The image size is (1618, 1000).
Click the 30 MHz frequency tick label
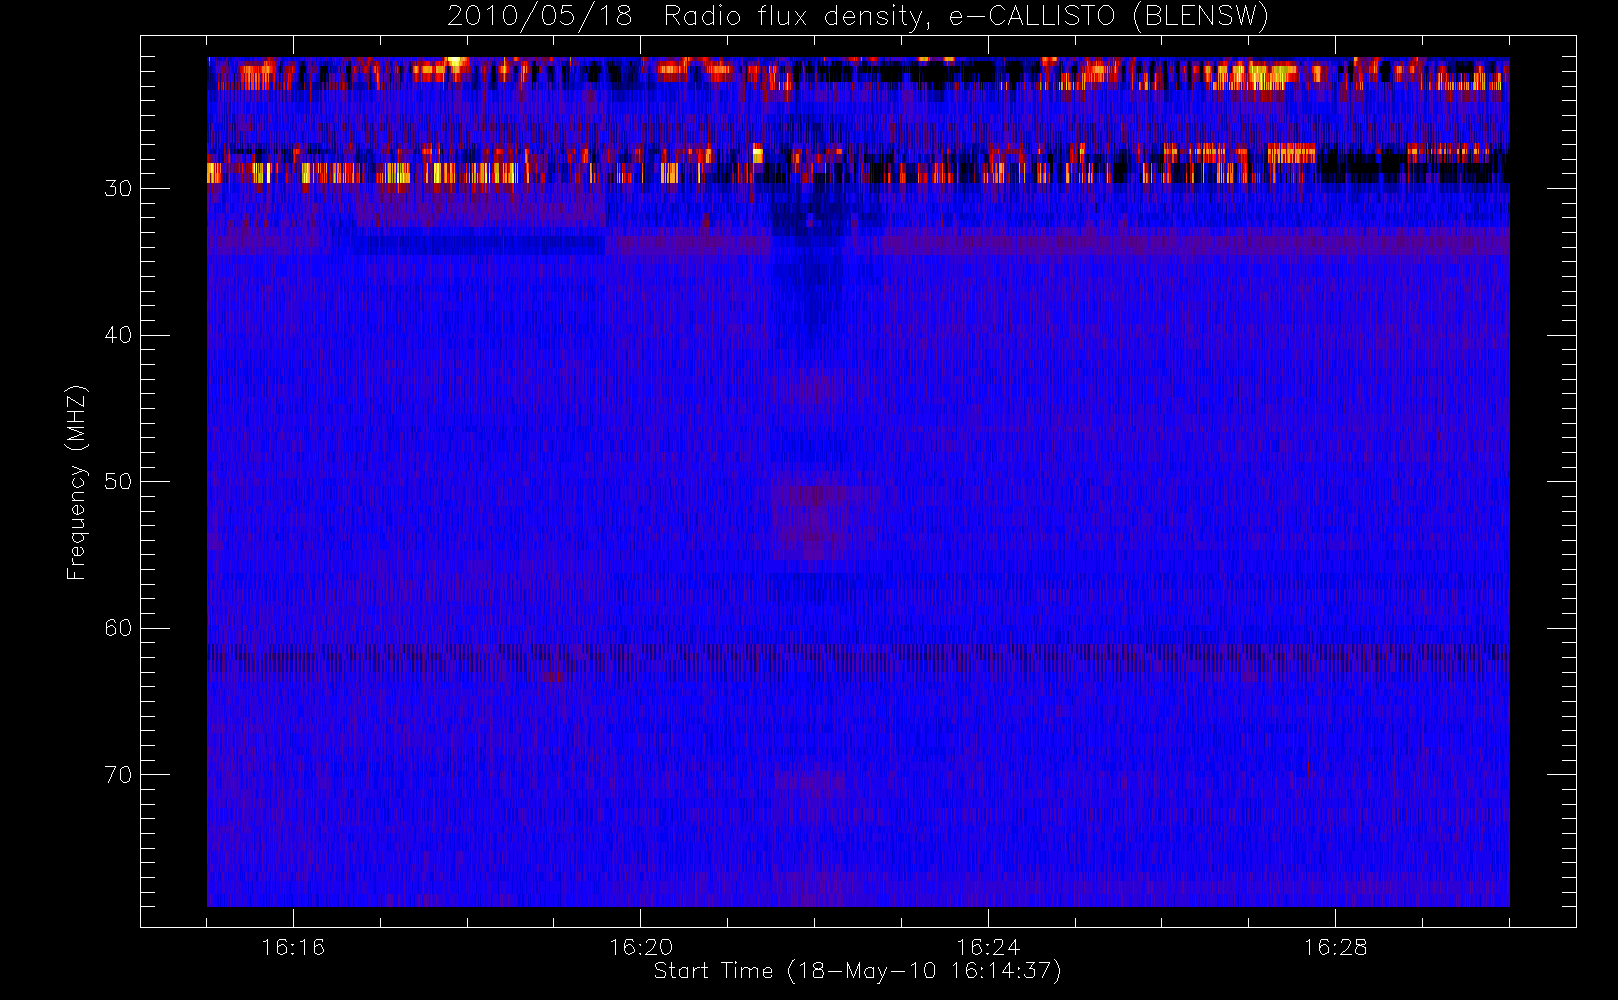pos(118,189)
